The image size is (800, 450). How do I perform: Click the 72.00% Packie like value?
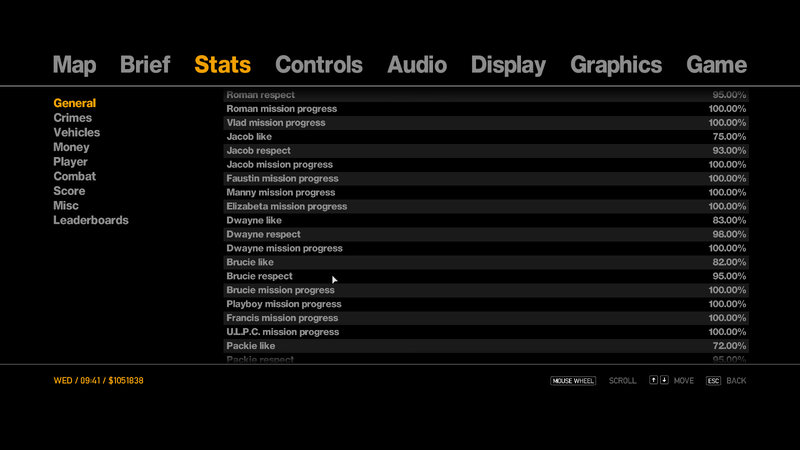coord(729,346)
